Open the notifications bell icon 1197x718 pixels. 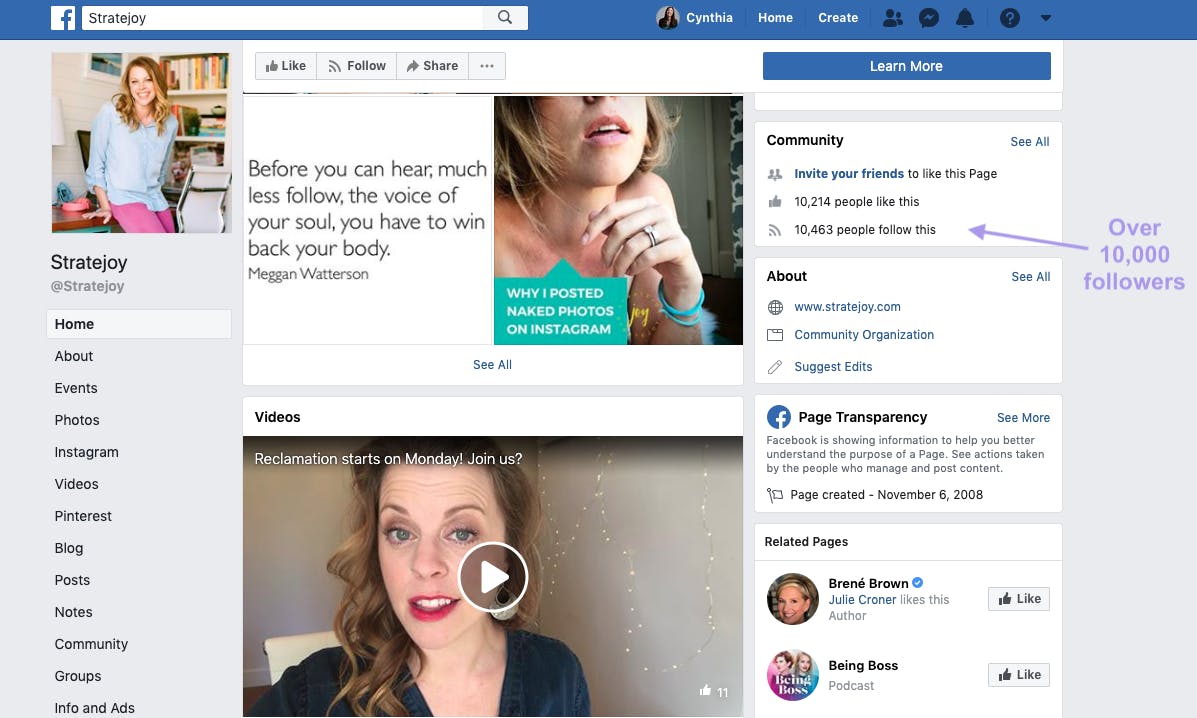tap(965, 18)
